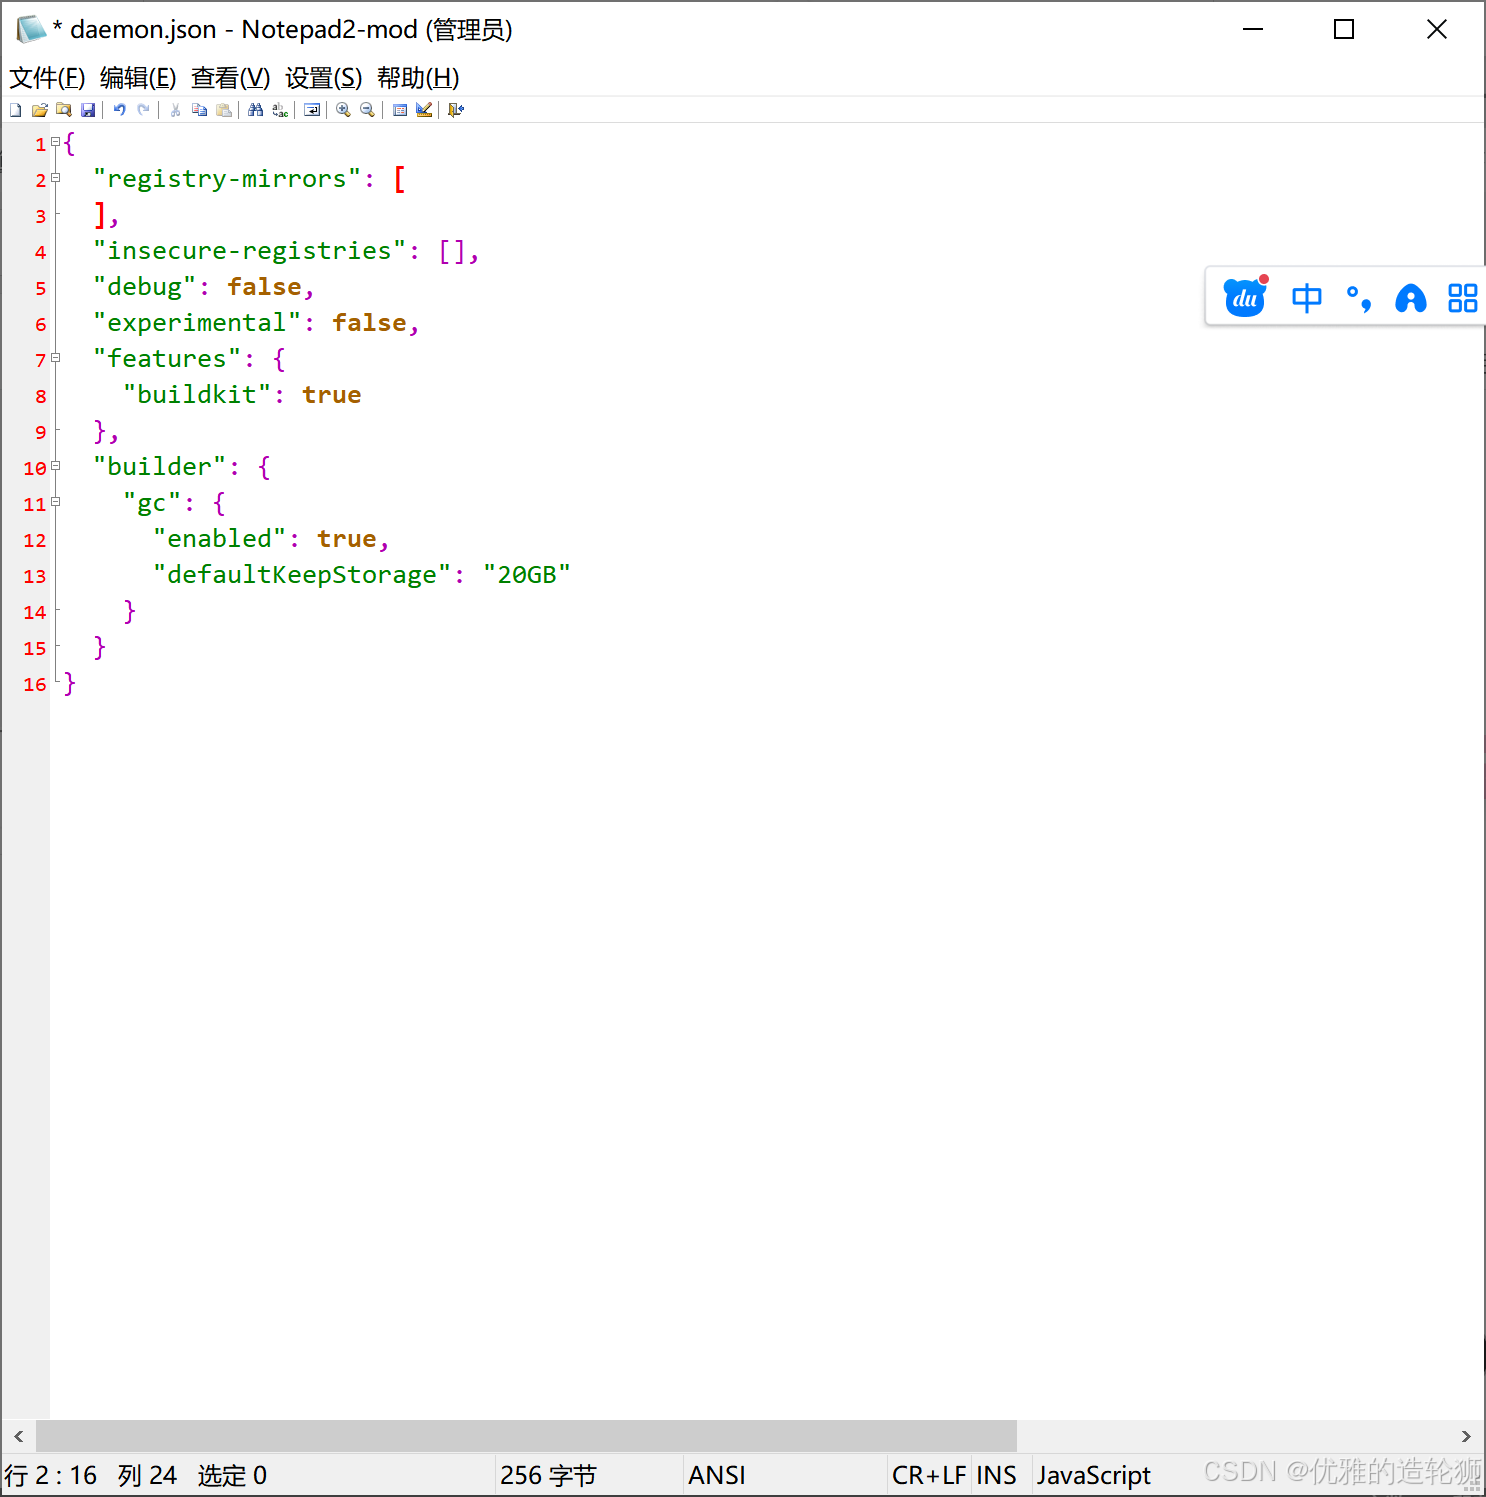This screenshot has width=1486, height=1497.
Task: Open the 设置(S) menu
Action: [323, 78]
